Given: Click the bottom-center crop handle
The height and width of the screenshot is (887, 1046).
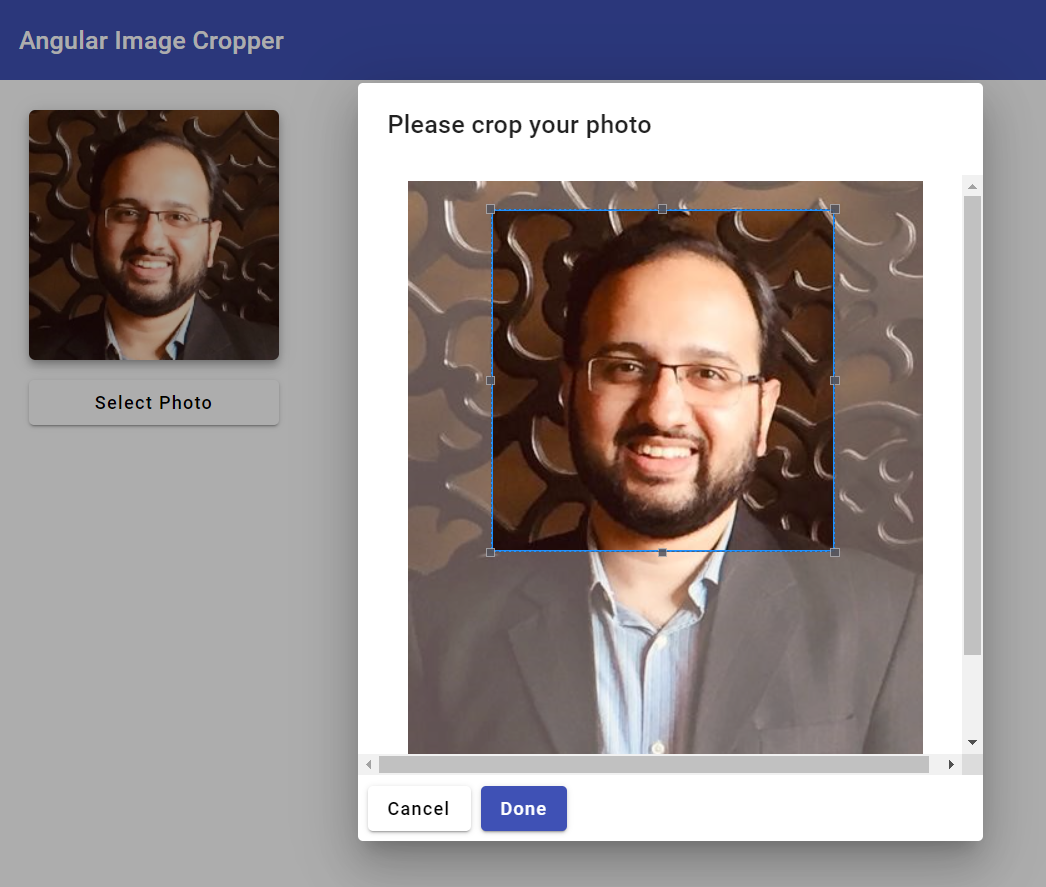Looking at the screenshot, I should tap(662, 552).
